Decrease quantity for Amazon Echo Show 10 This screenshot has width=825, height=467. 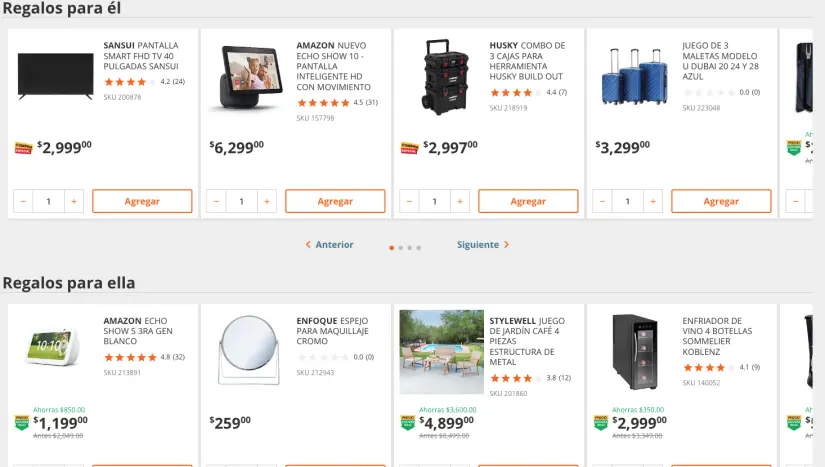(216, 201)
